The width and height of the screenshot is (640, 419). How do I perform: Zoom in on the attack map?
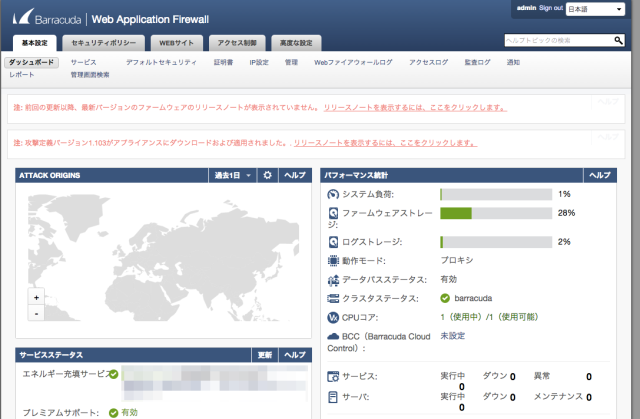(x=36, y=297)
